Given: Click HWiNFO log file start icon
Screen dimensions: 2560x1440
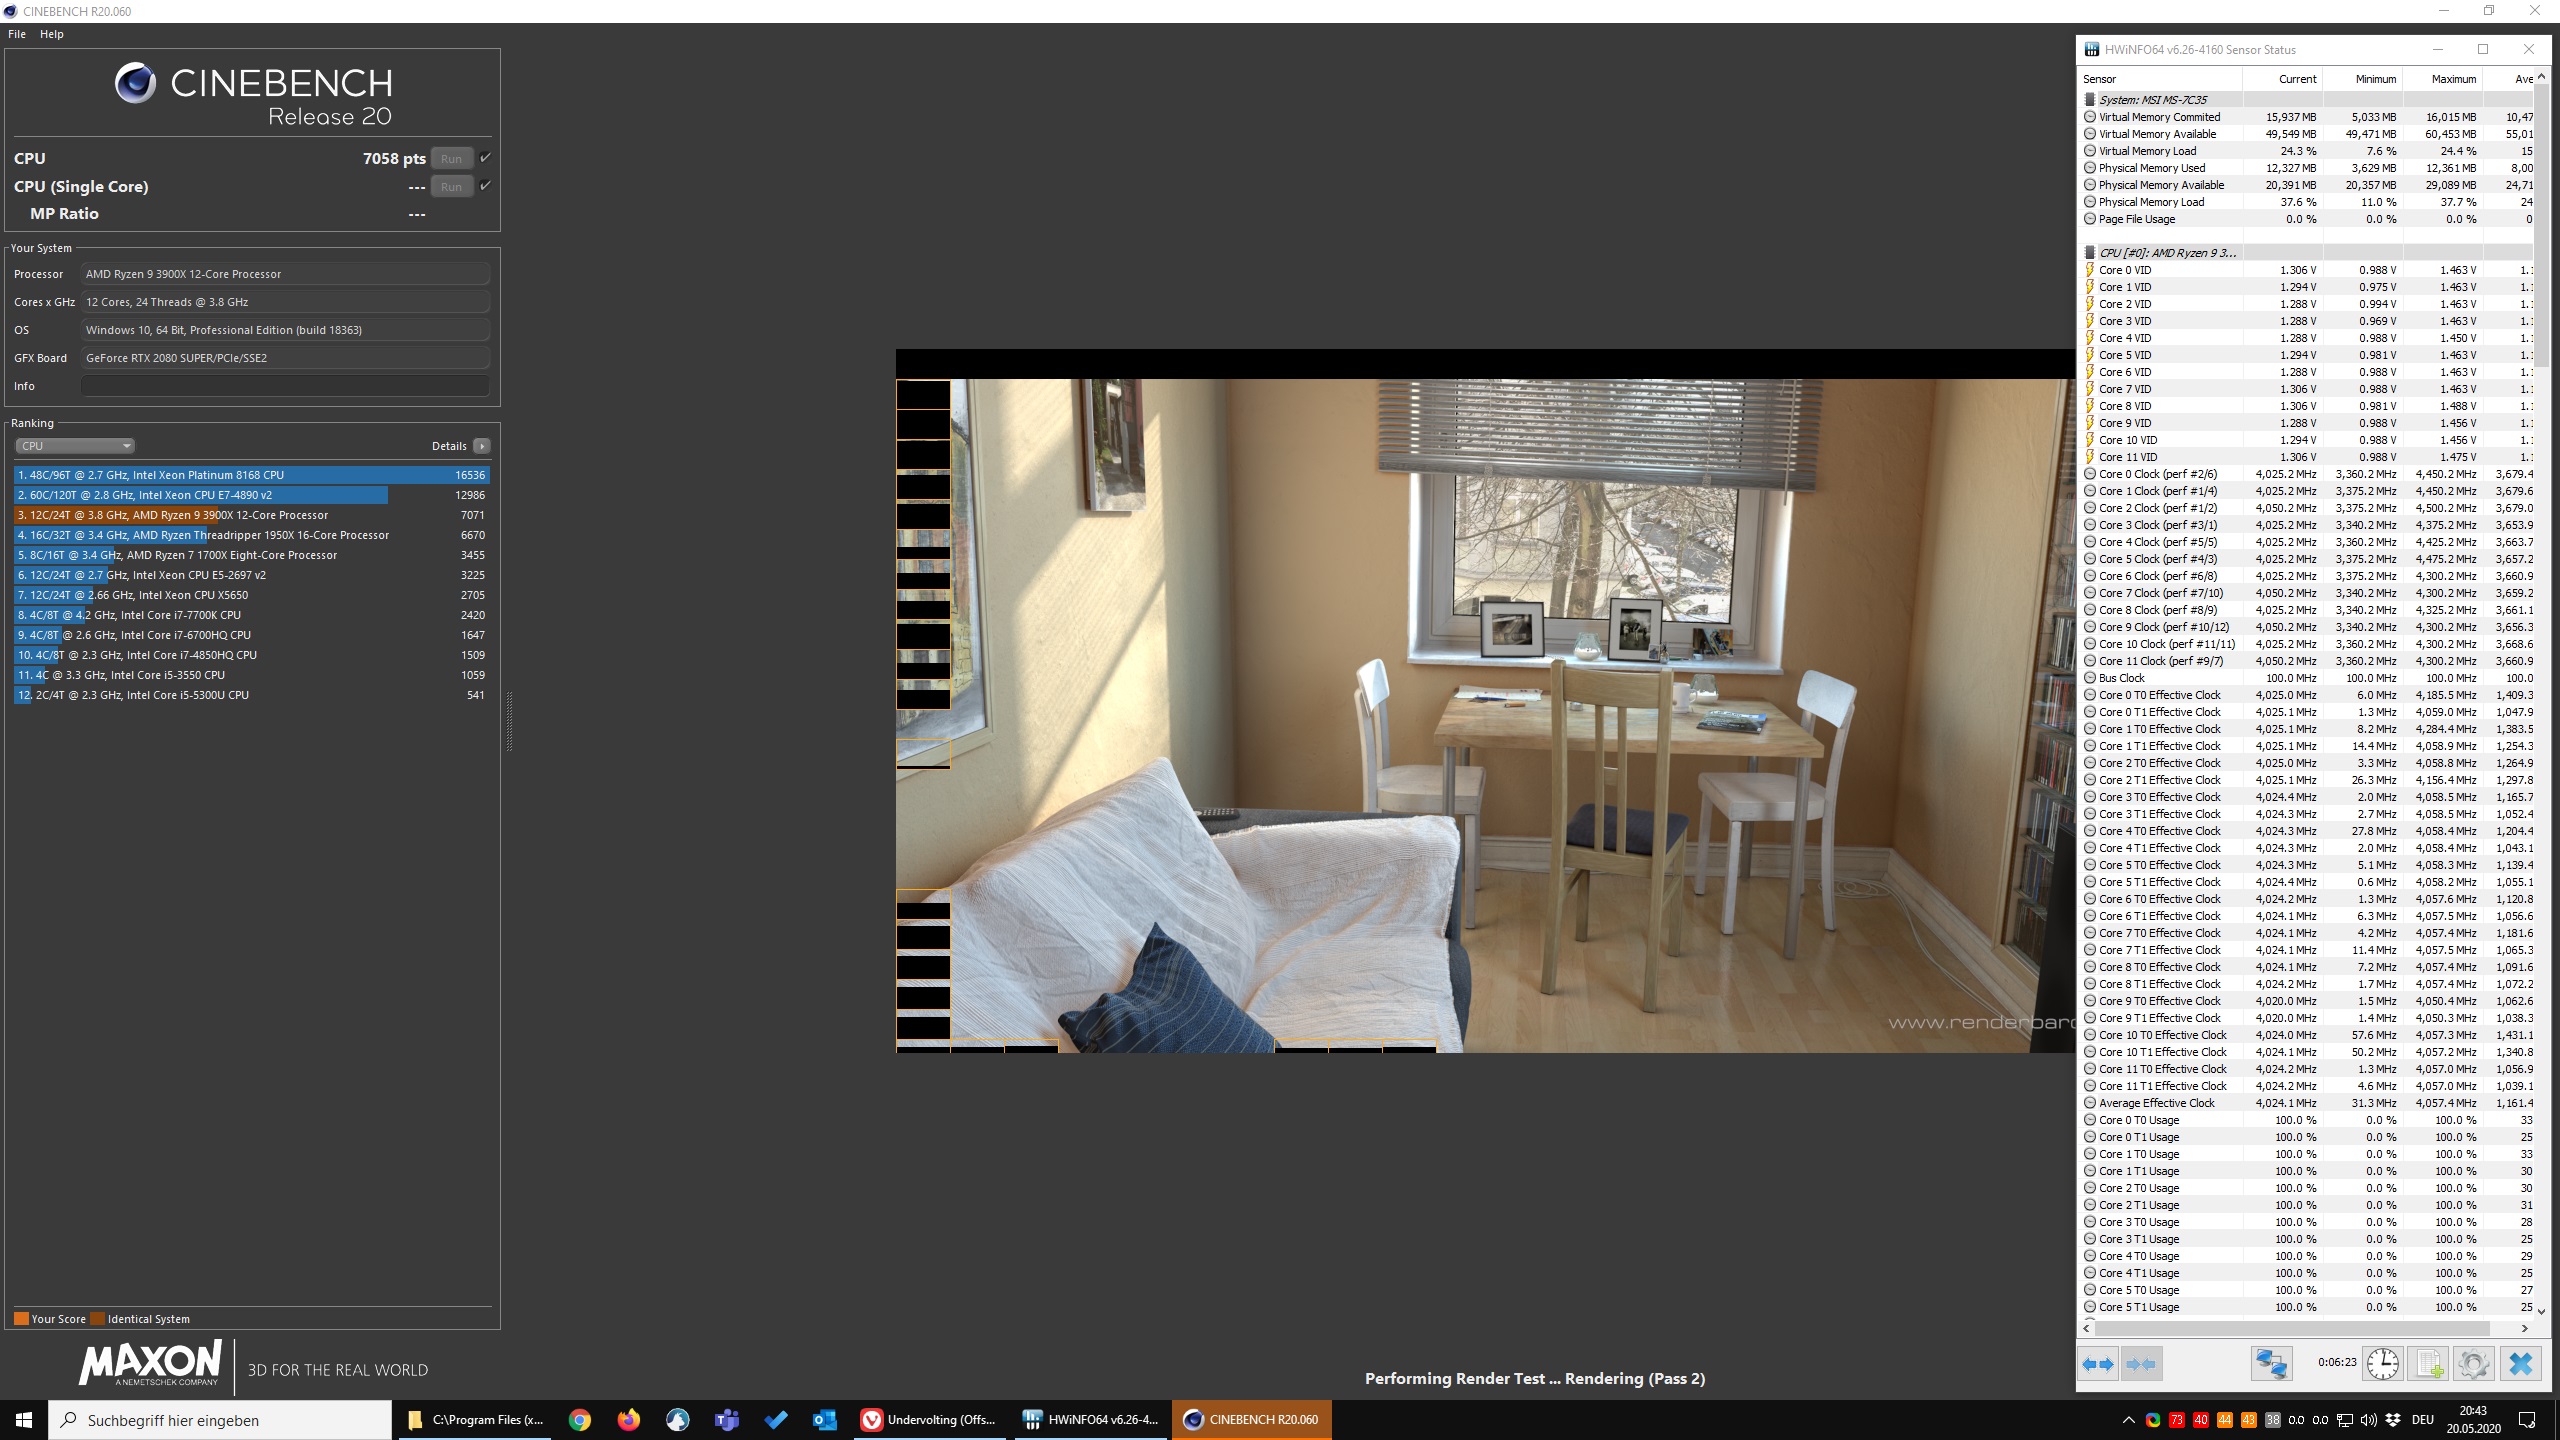Looking at the screenshot, I should (2428, 1364).
